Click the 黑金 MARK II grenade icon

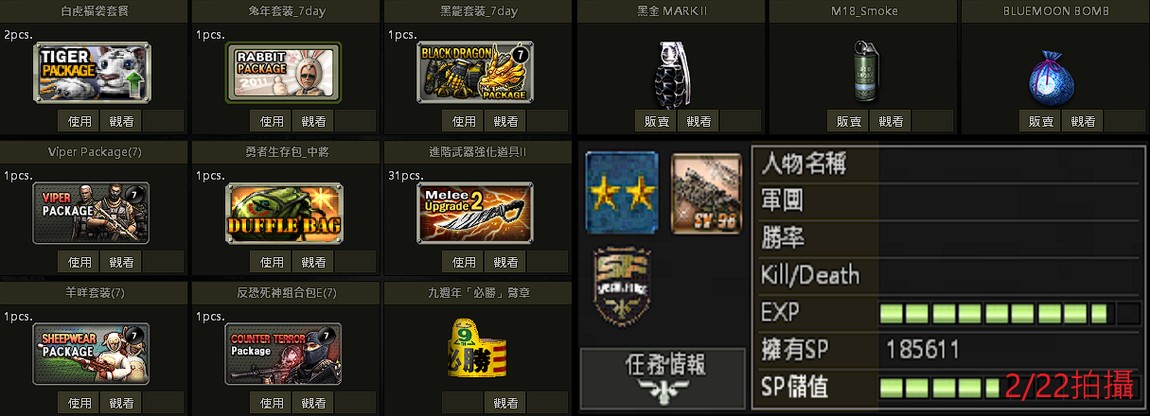coord(667,75)
